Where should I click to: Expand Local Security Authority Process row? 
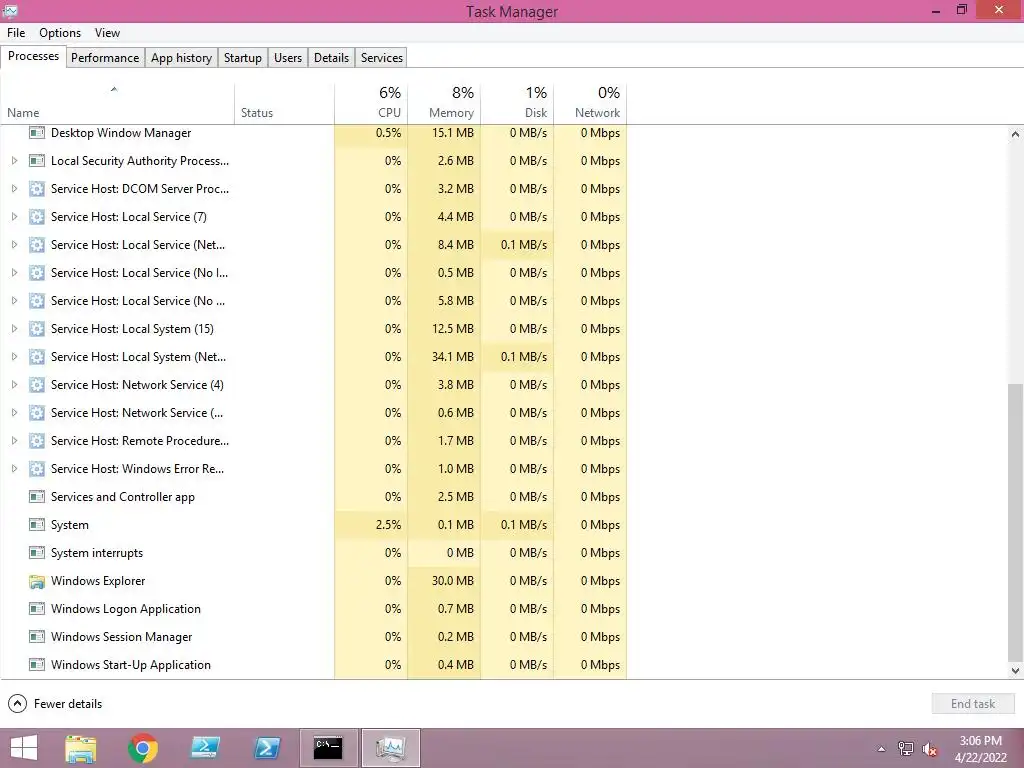[x=14, y=161]
